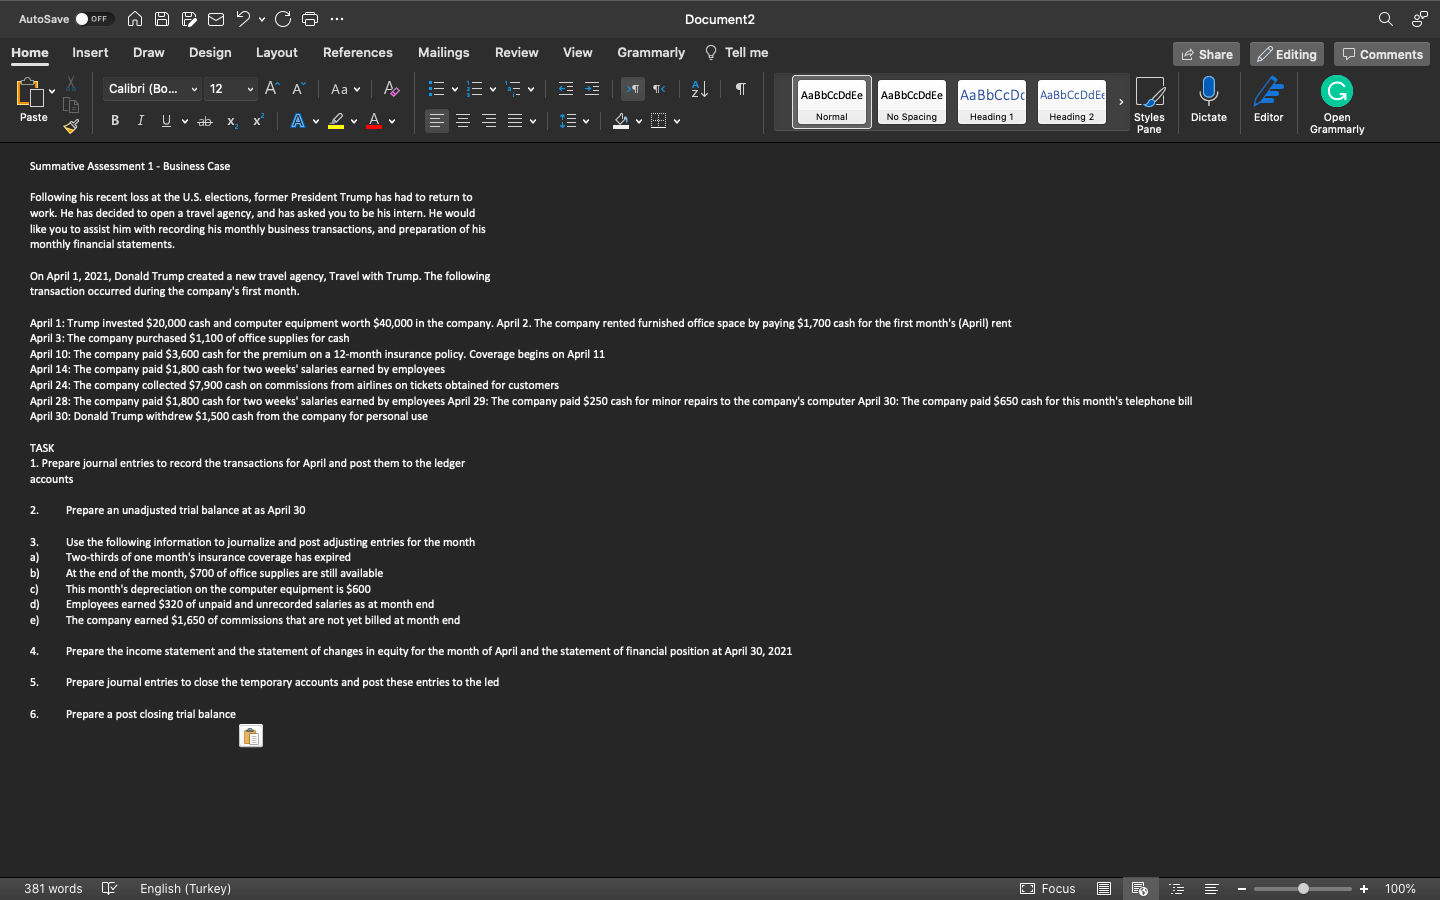Expand the font color dropdown arrow
The height and width of the screenshot is (900, 1440).
(390, 121)
